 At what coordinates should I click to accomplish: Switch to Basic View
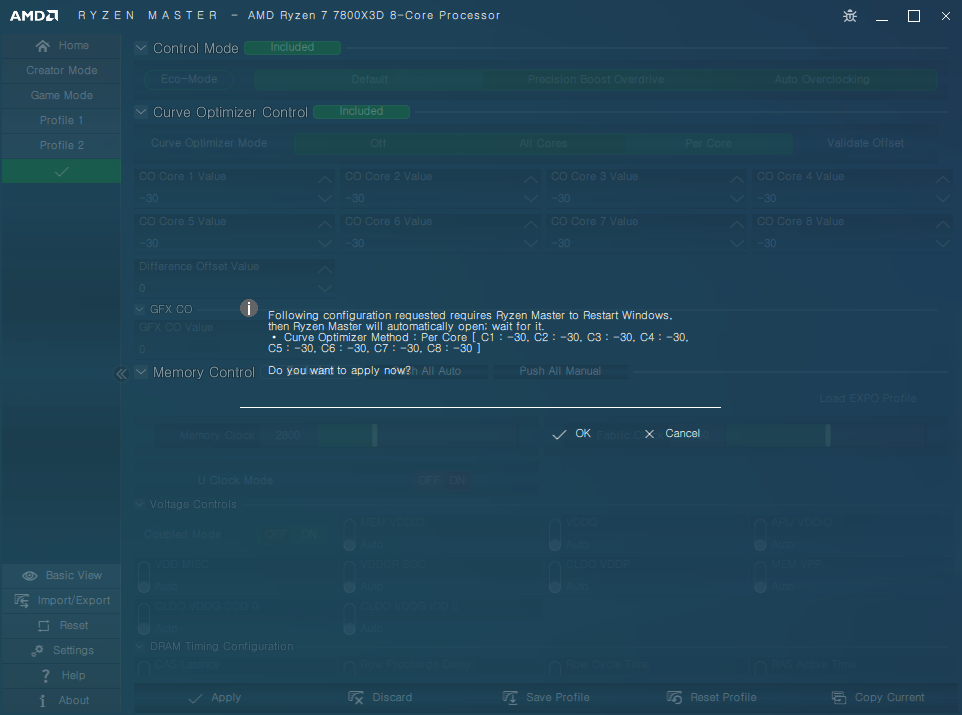point(61,576)
